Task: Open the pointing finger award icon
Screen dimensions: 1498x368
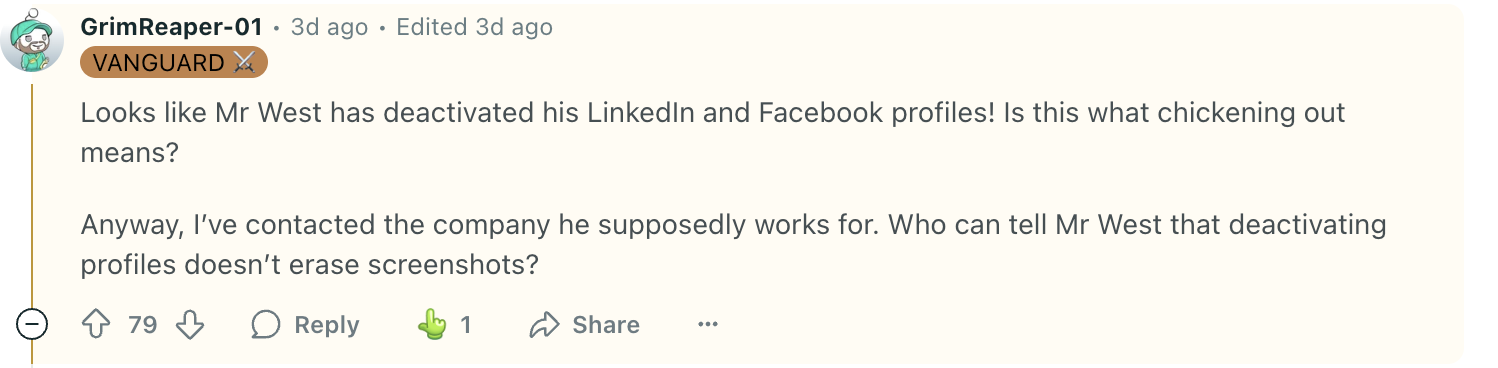Action: (x=432, y=325)
